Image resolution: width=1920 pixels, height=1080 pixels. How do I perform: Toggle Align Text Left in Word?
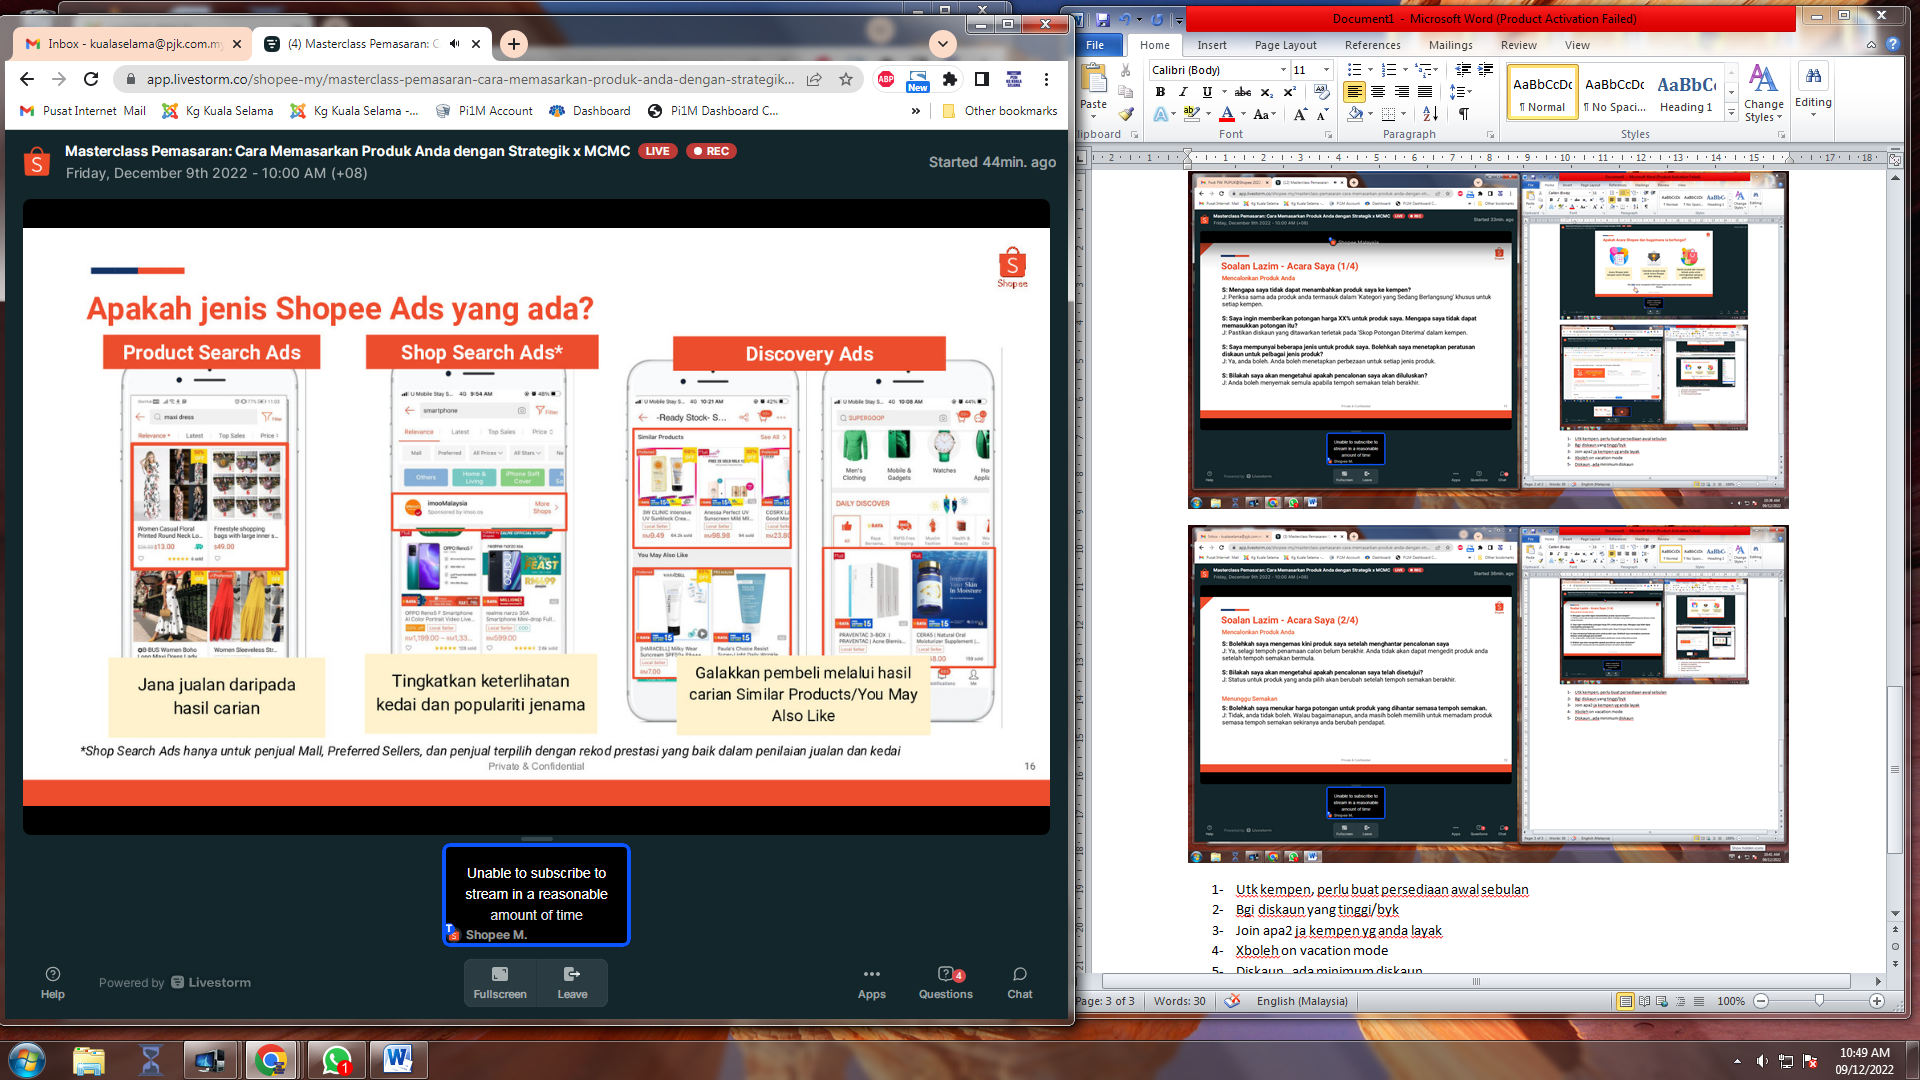[1354, 92]
